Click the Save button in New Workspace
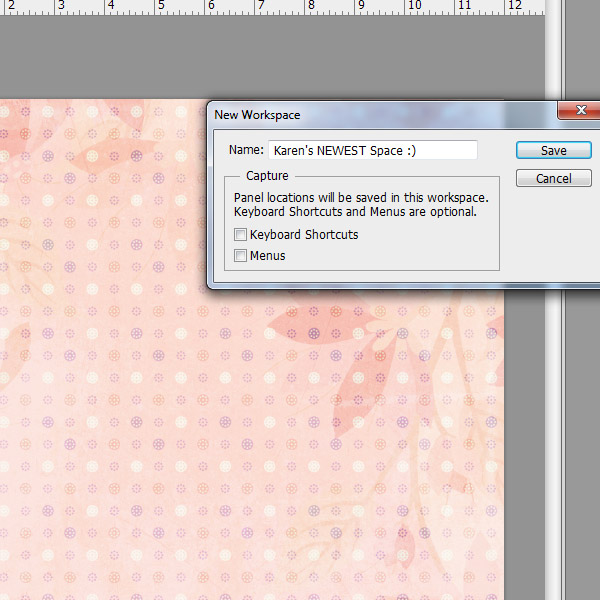The width and height of the screenshot is (600, 600). 553,150
